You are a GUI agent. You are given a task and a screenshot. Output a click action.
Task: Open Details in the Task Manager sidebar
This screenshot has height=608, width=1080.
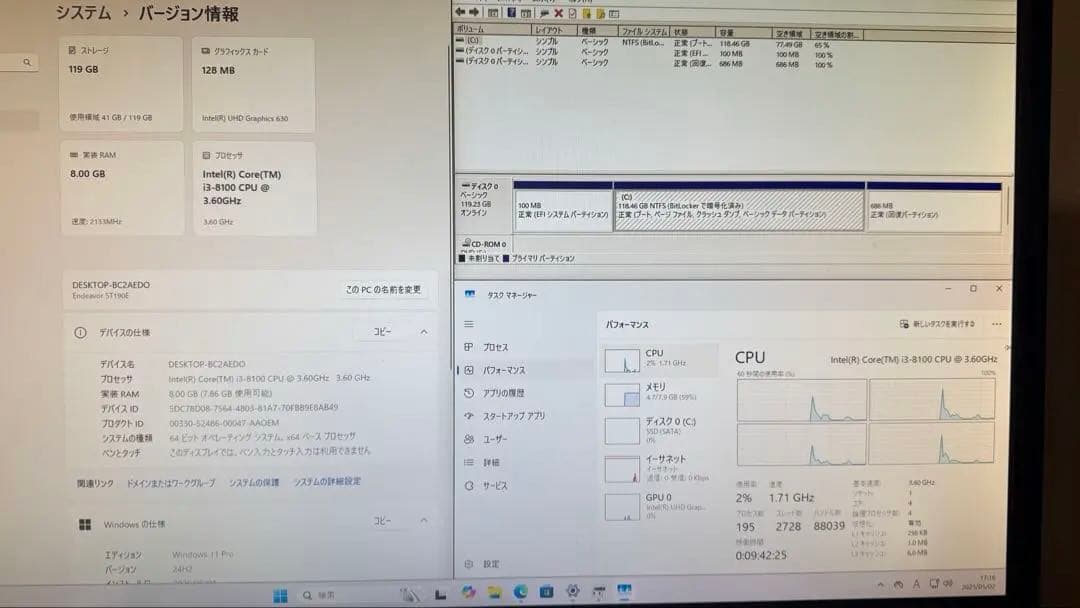492,460
